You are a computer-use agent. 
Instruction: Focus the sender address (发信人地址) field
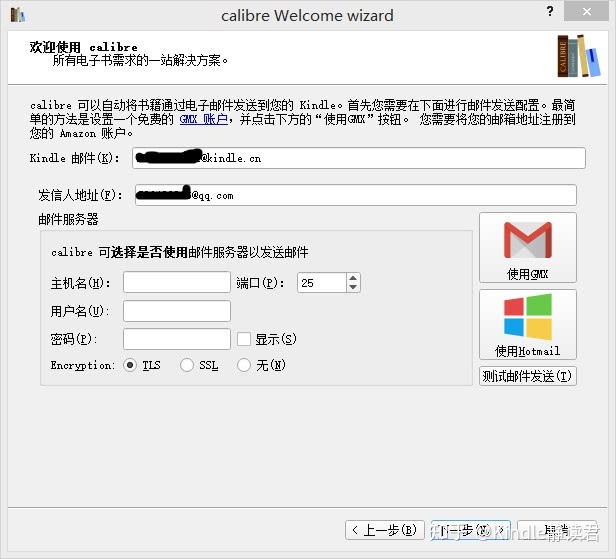click(356, 195)
